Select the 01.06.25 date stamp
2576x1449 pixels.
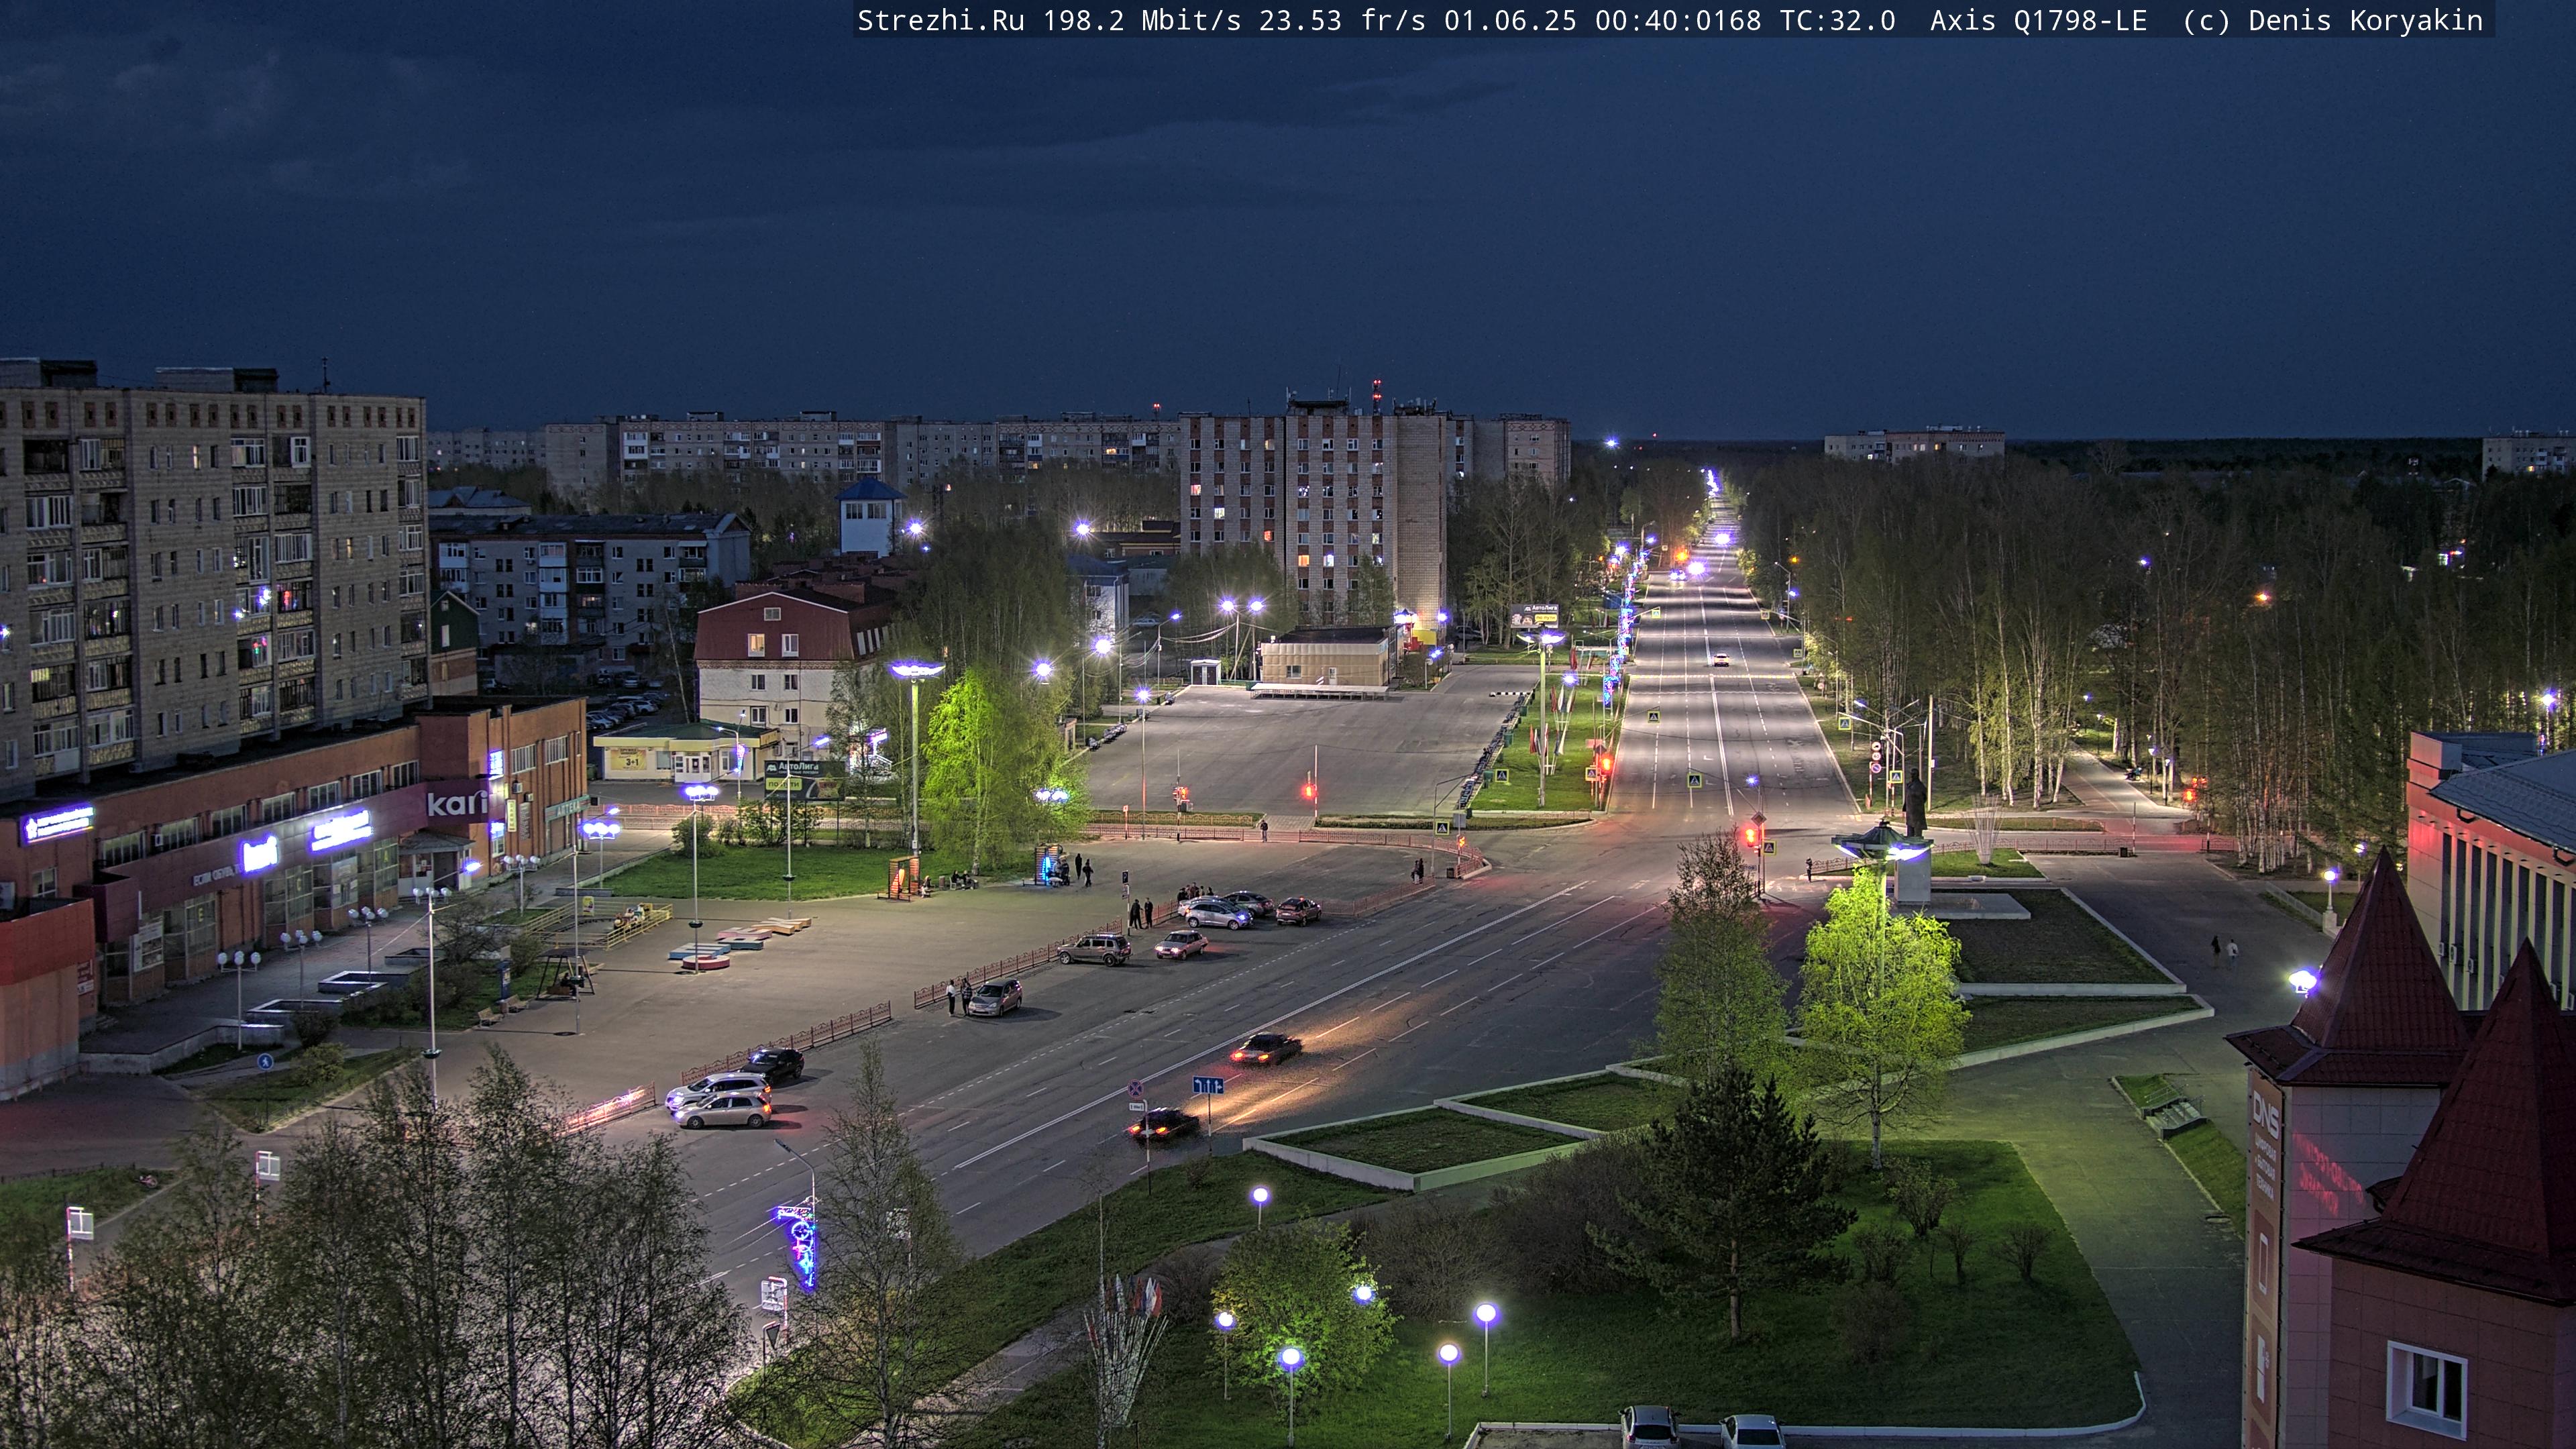click(x=1510, y=21)
